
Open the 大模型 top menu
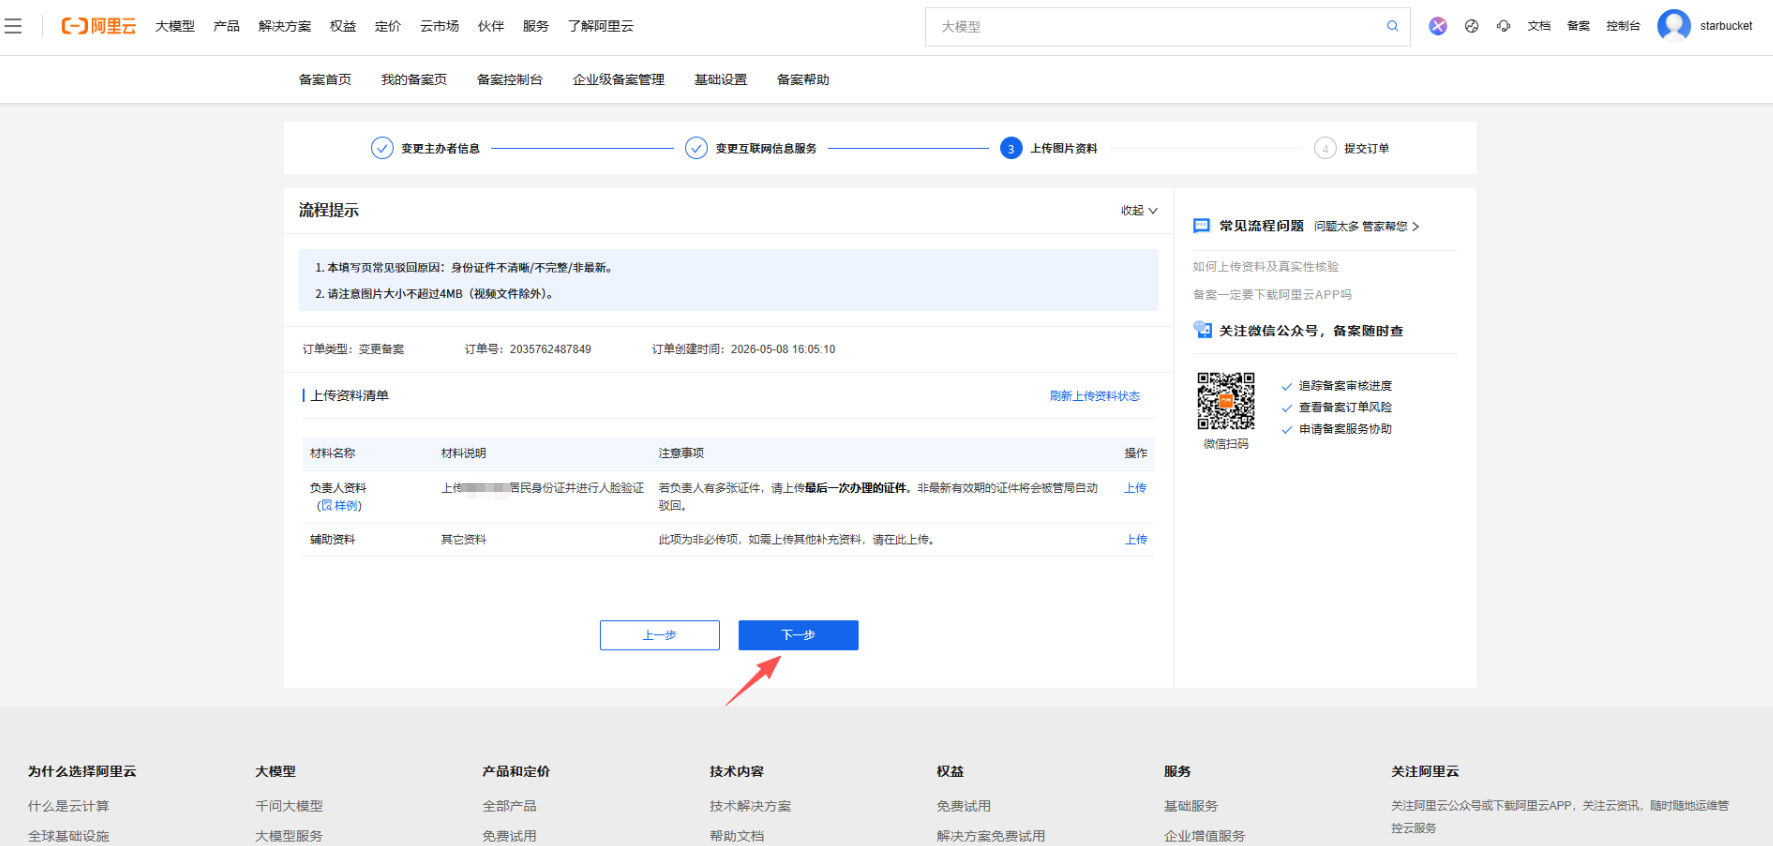175,26
